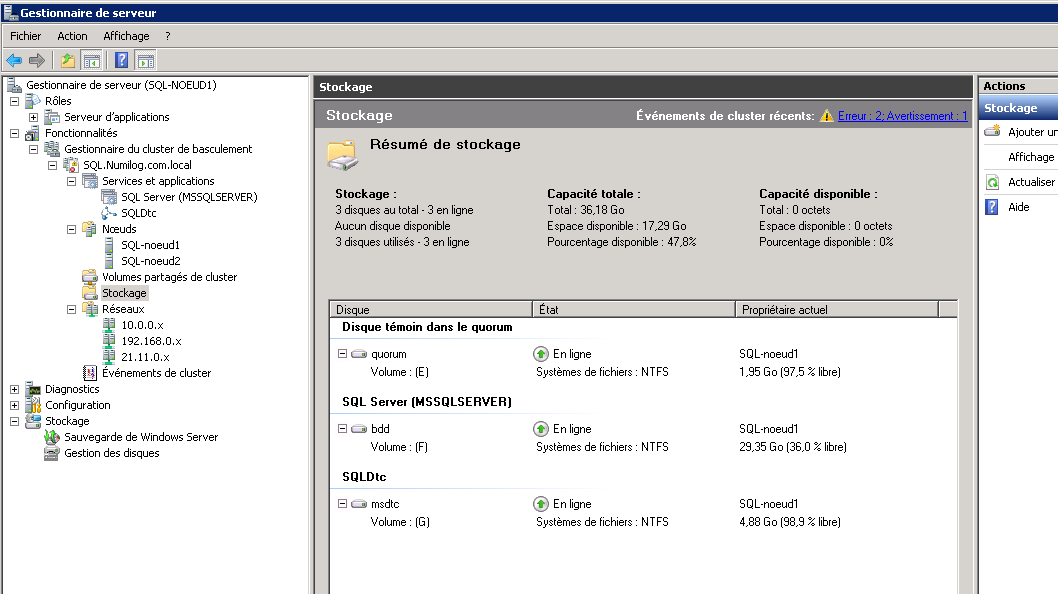Collapse the quorum disk row

342,354
